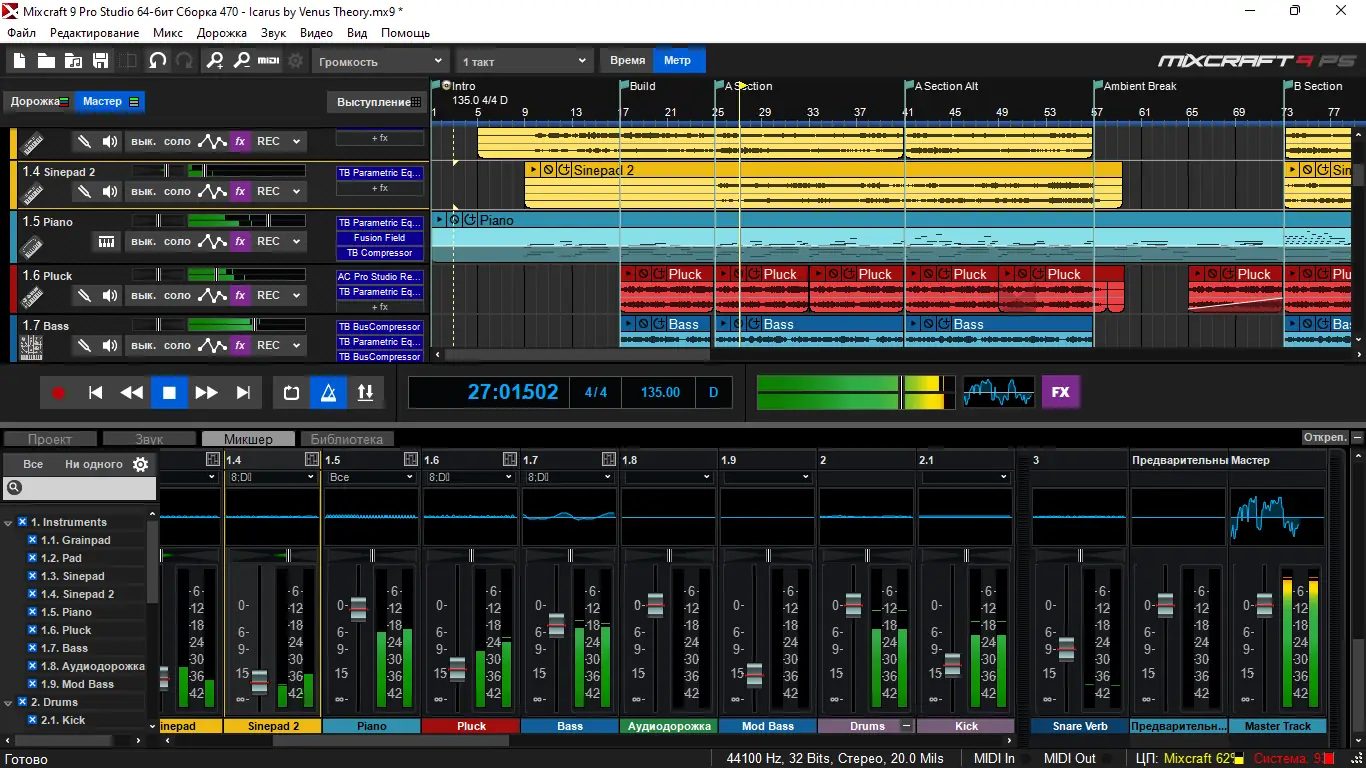Solo the 1.7 Bass track
This screenshot has height=768, width=1366.
coord(177,345)
